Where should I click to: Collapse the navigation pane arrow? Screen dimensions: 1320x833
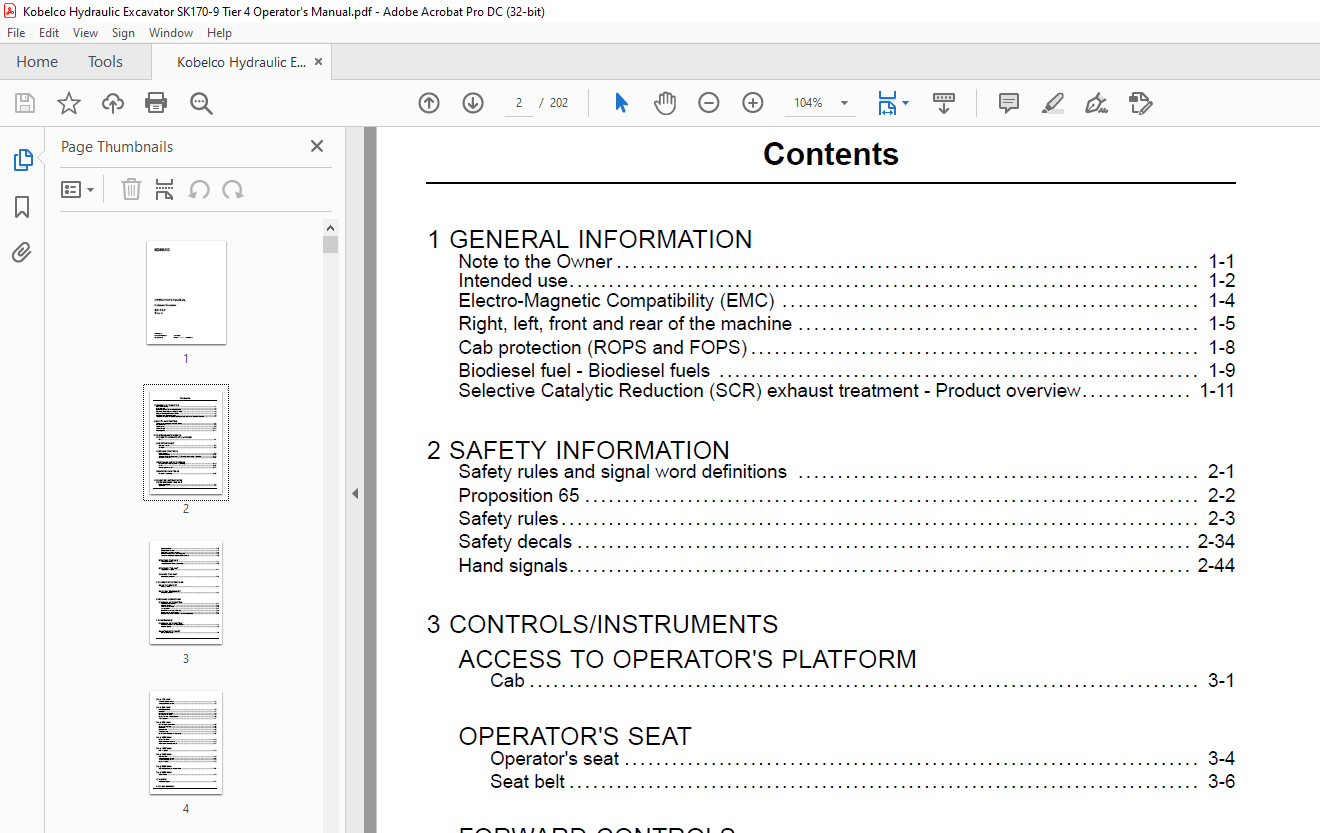coord(354,493)
